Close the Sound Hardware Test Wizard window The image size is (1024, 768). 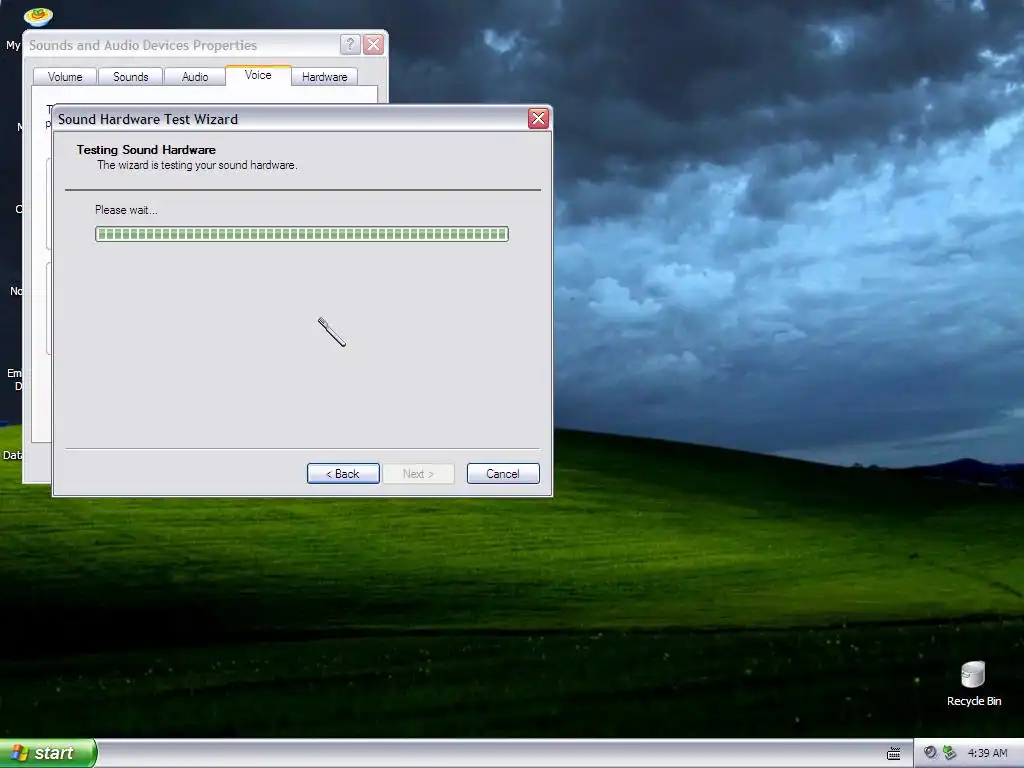pyautogui.click(x=538, y=118)
